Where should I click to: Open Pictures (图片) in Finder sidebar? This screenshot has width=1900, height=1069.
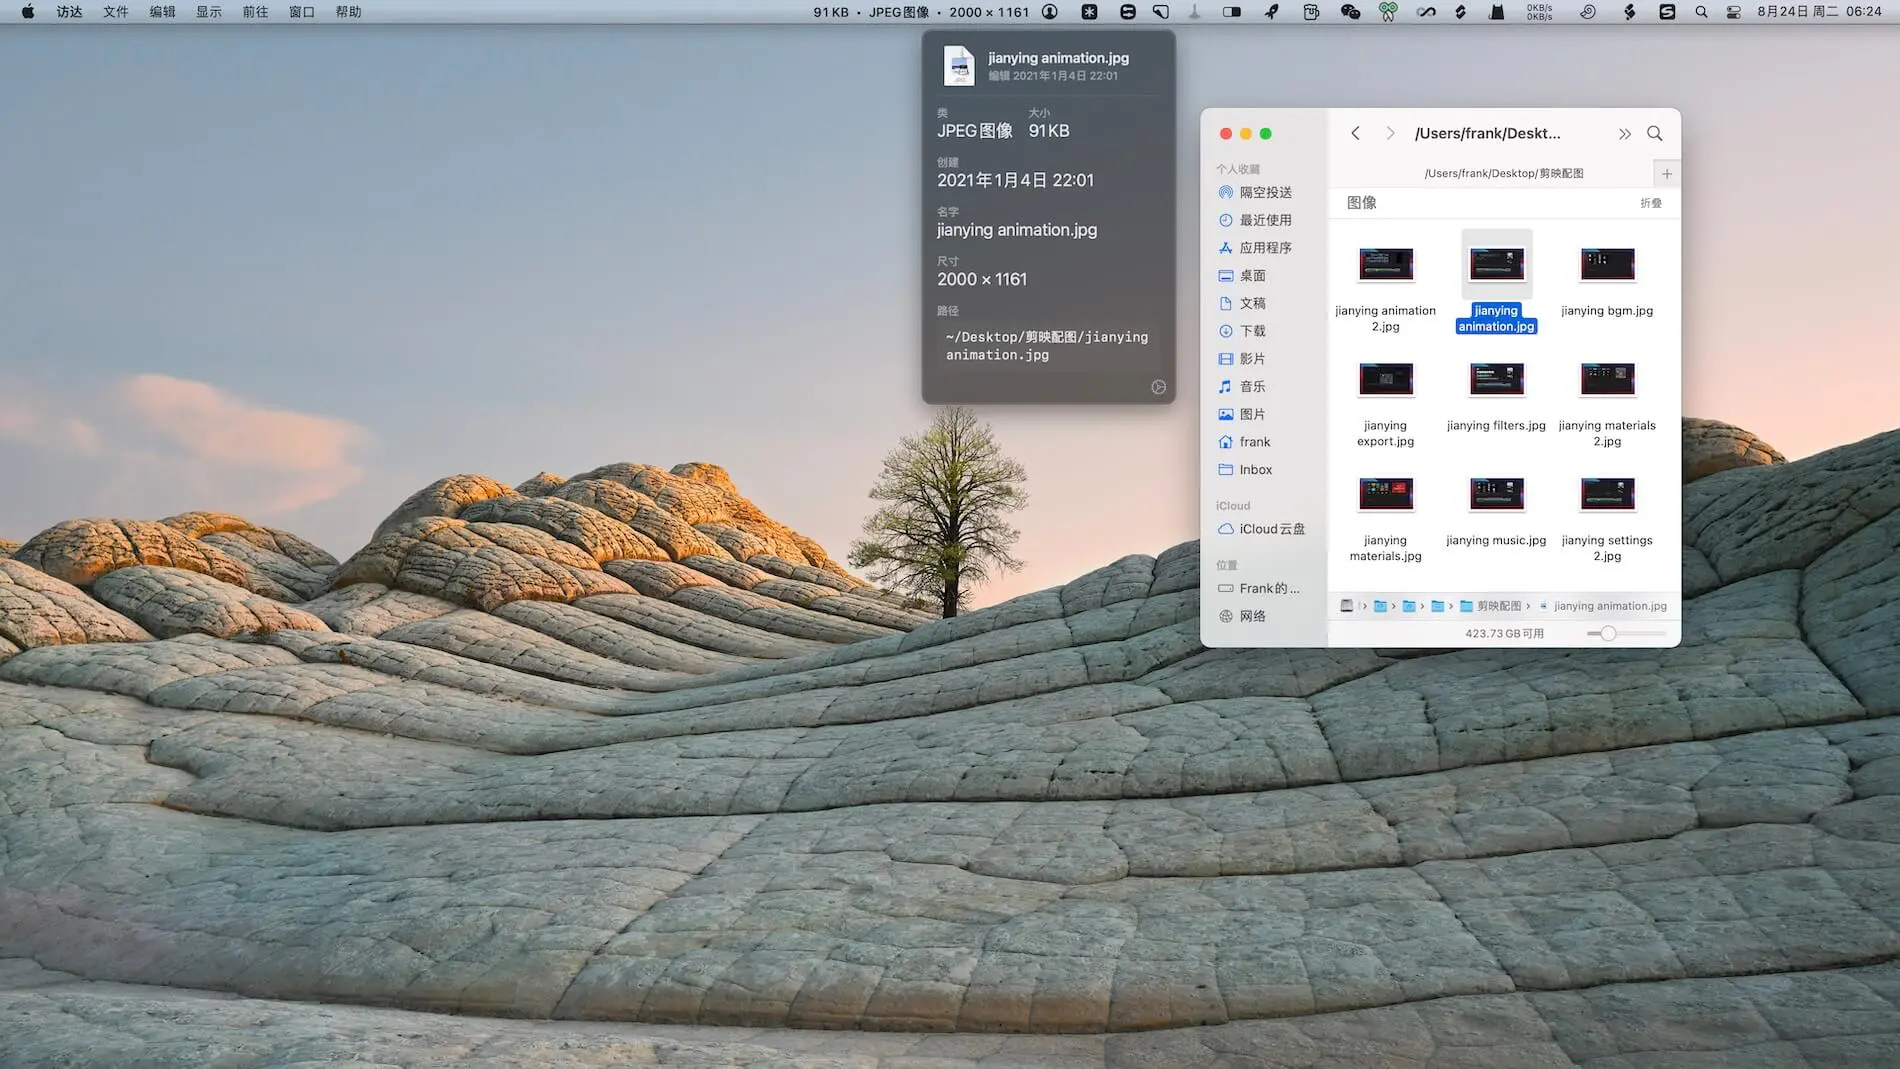(1242, 414)
